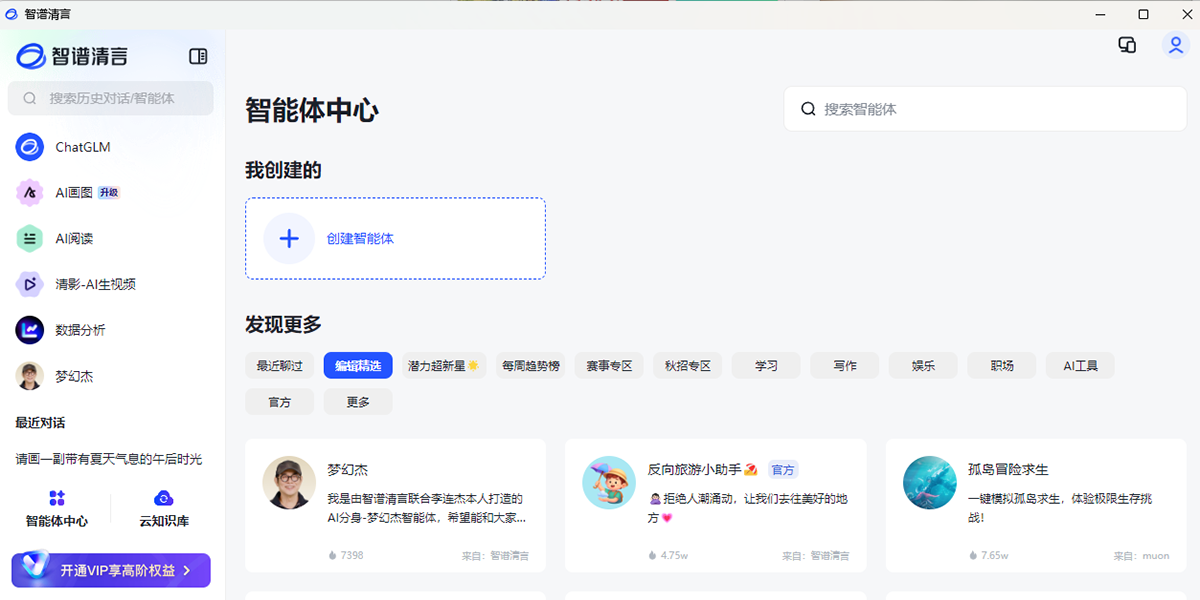
Task: Click the window switcher icon near the profile
Action: (1127, 46)
